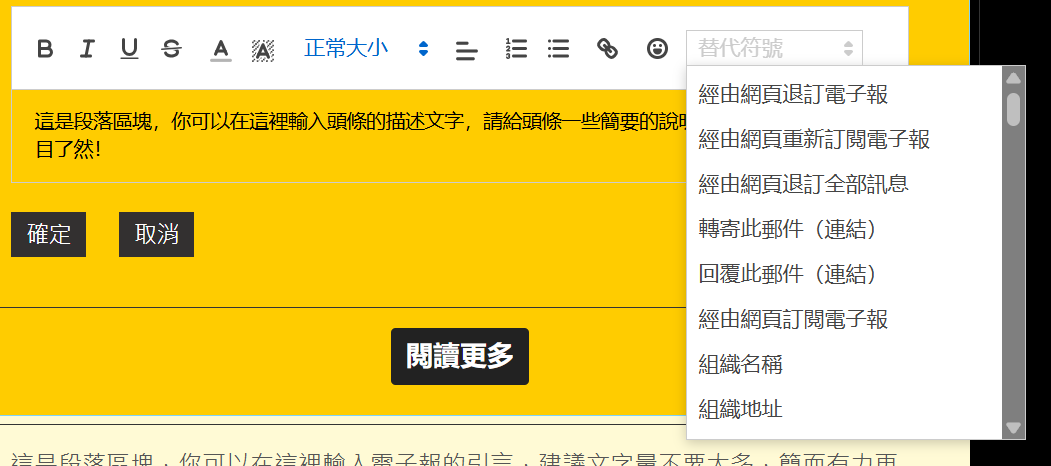Select 經由網頁退訂電子報 from the list
Image resolution: width=1051 pixels, height=466 pixels.
pos(793,95)
